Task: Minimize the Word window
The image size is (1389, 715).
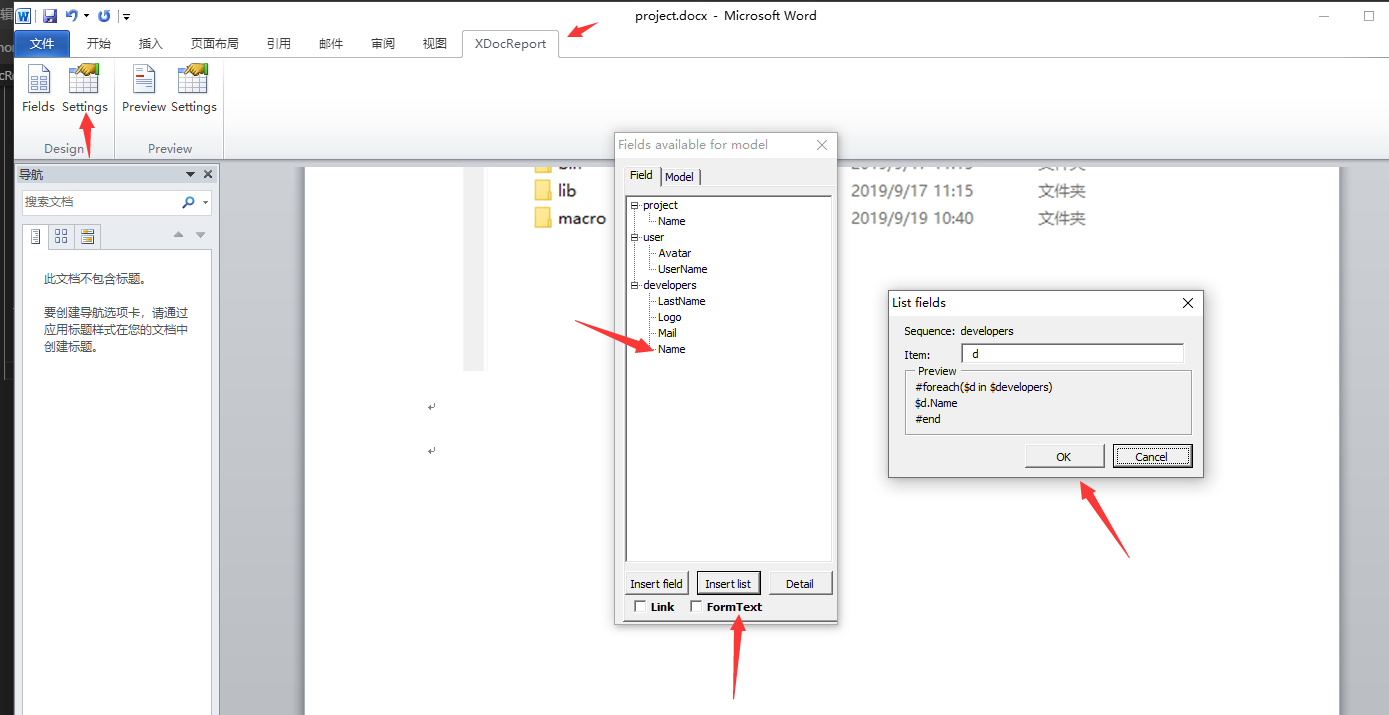Action: [x=1323, y=16]
